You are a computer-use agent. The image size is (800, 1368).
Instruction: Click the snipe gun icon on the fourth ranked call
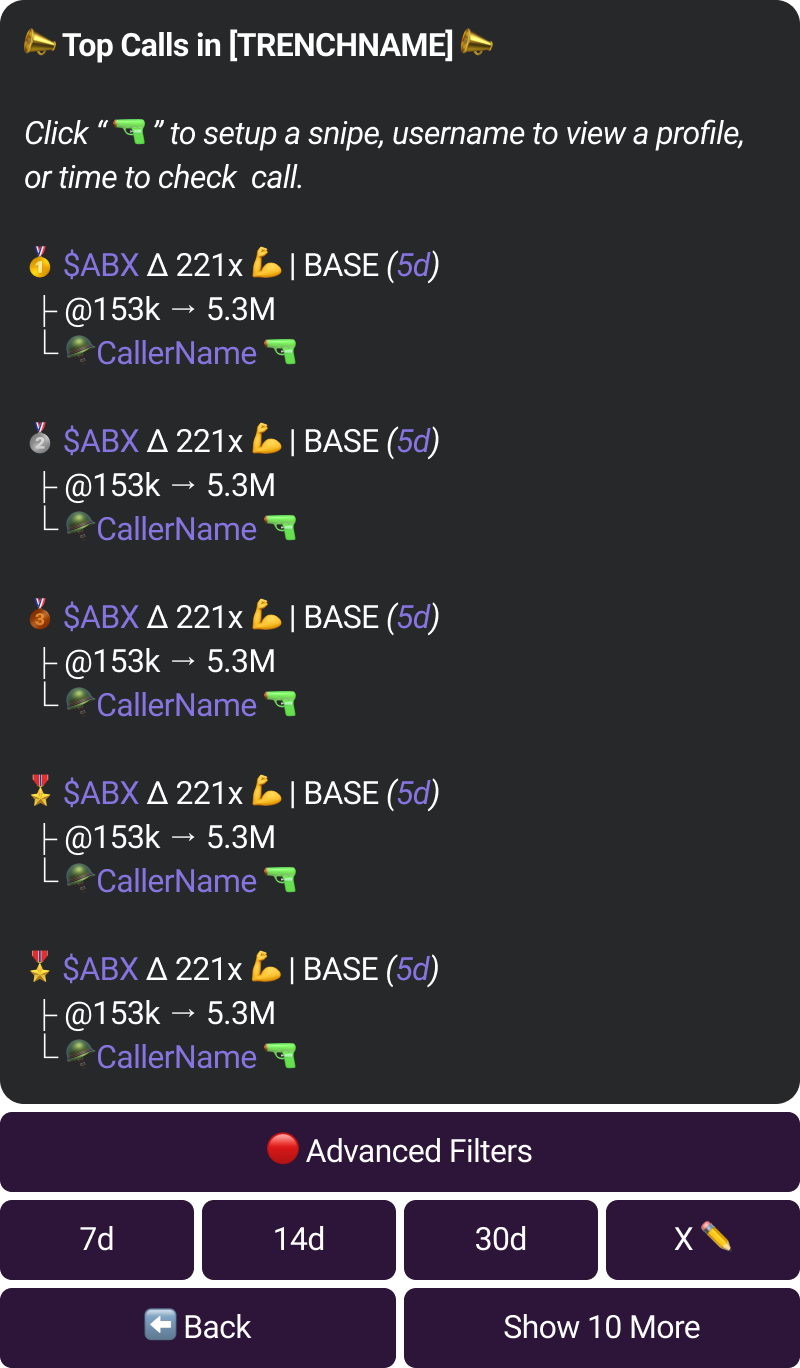[280, 881]
